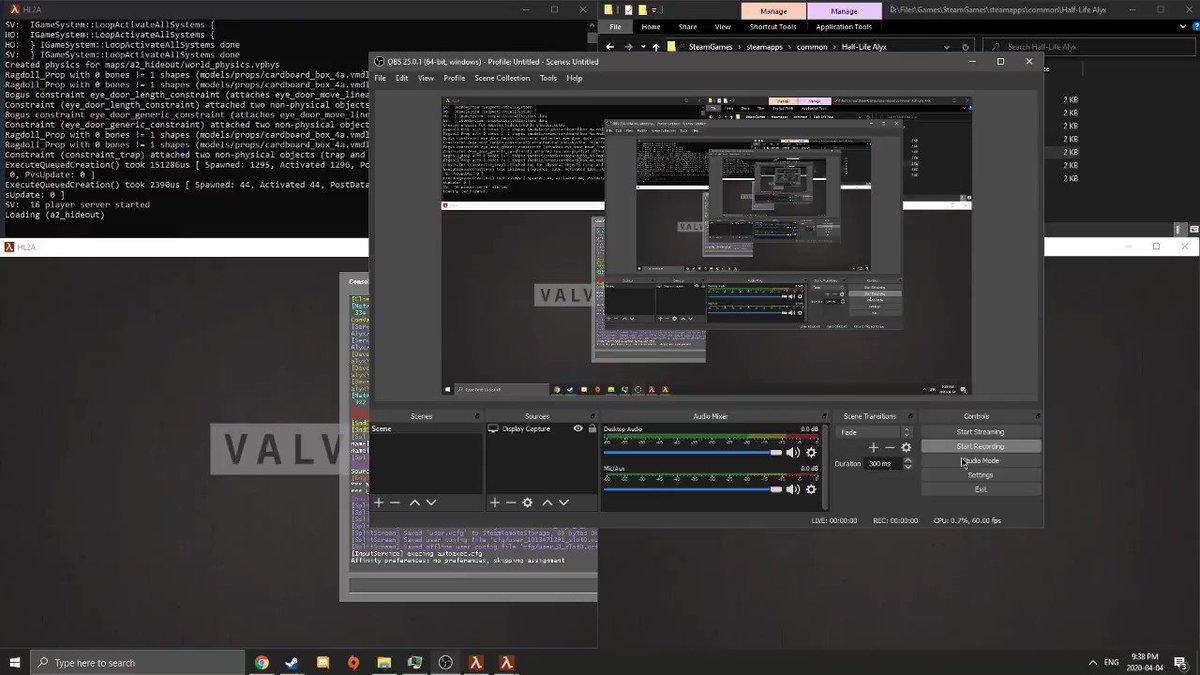Image resolution: width=1200 pixels, height=675 pixels.
Task: Switch to Explorer Home tab
Action: (650, 27)
